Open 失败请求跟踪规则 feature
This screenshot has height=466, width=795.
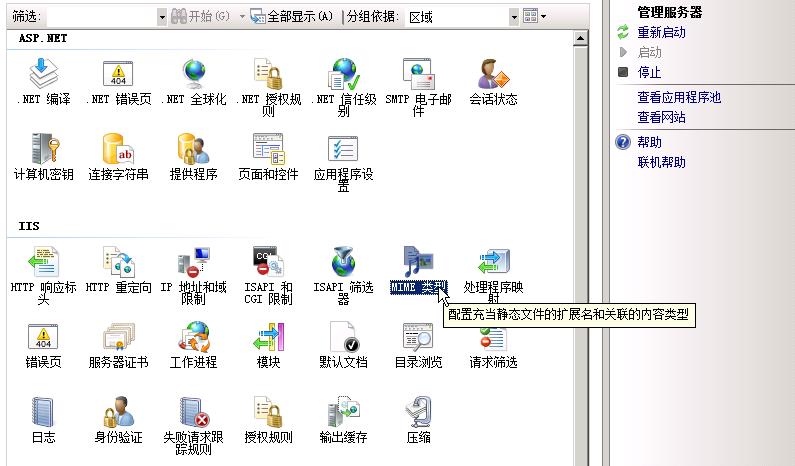pyautogui.click(x=194, y=425)
